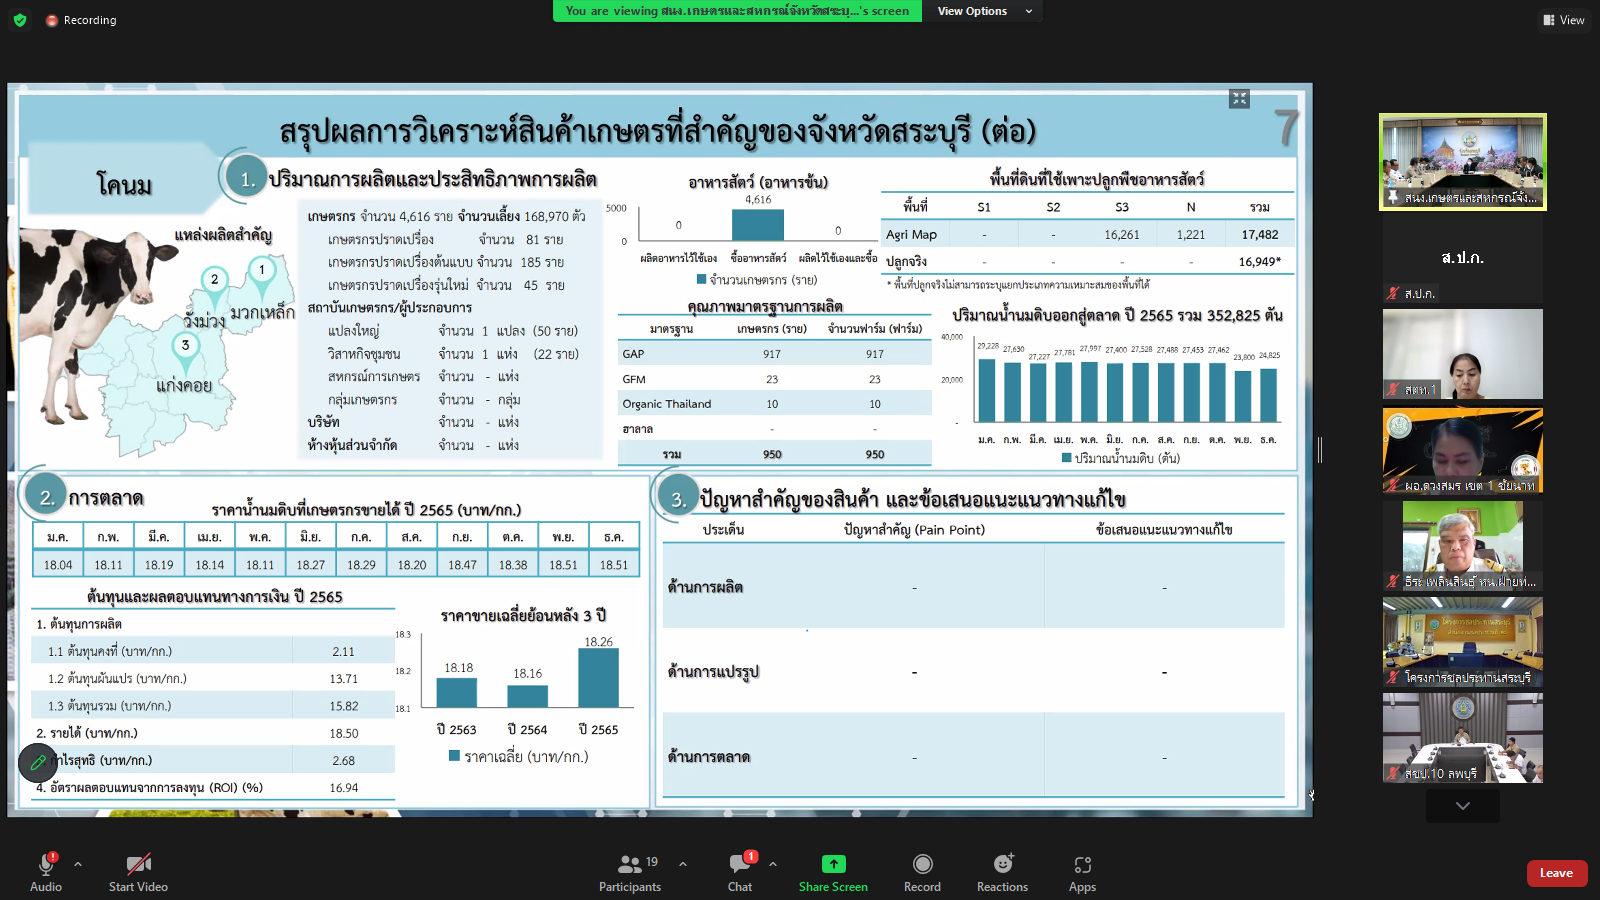The image size is (1600, 900).
Task: Click the green encryption shield icon
Action: click(19, 19)
